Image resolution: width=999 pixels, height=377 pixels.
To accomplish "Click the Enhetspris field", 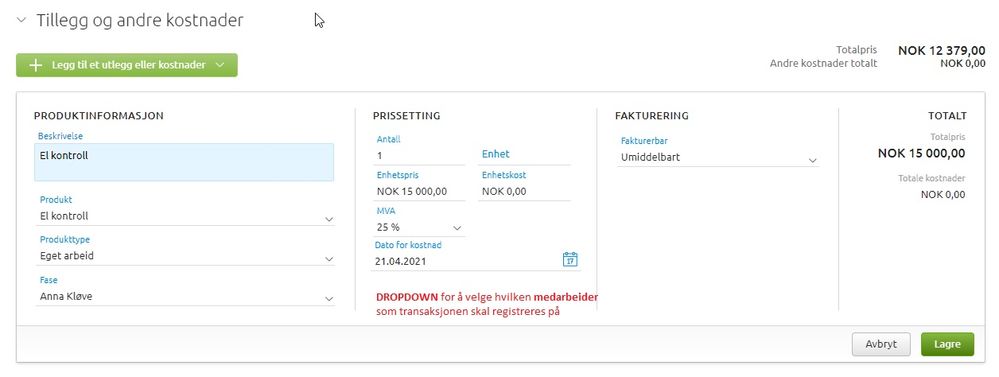I will pos(420,192).
